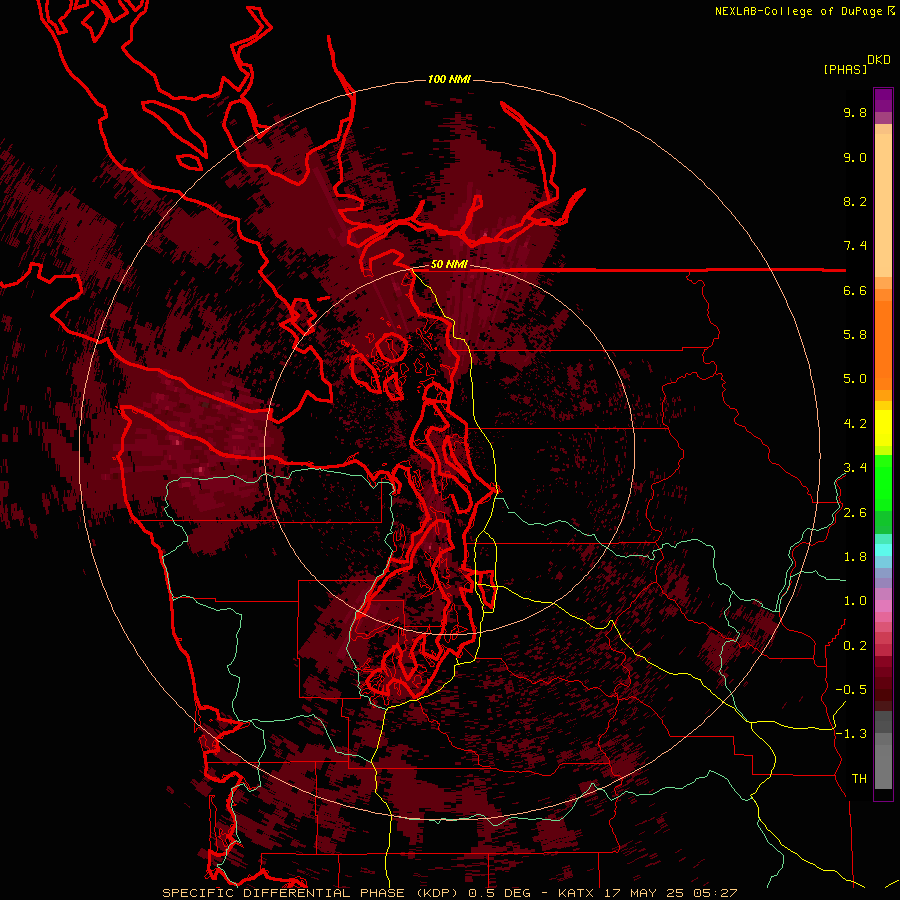Image resolution: width=900 pixels, height=900 pixels.
Task: Click the 50 NMI range ring label
Action: click(449, 265)
